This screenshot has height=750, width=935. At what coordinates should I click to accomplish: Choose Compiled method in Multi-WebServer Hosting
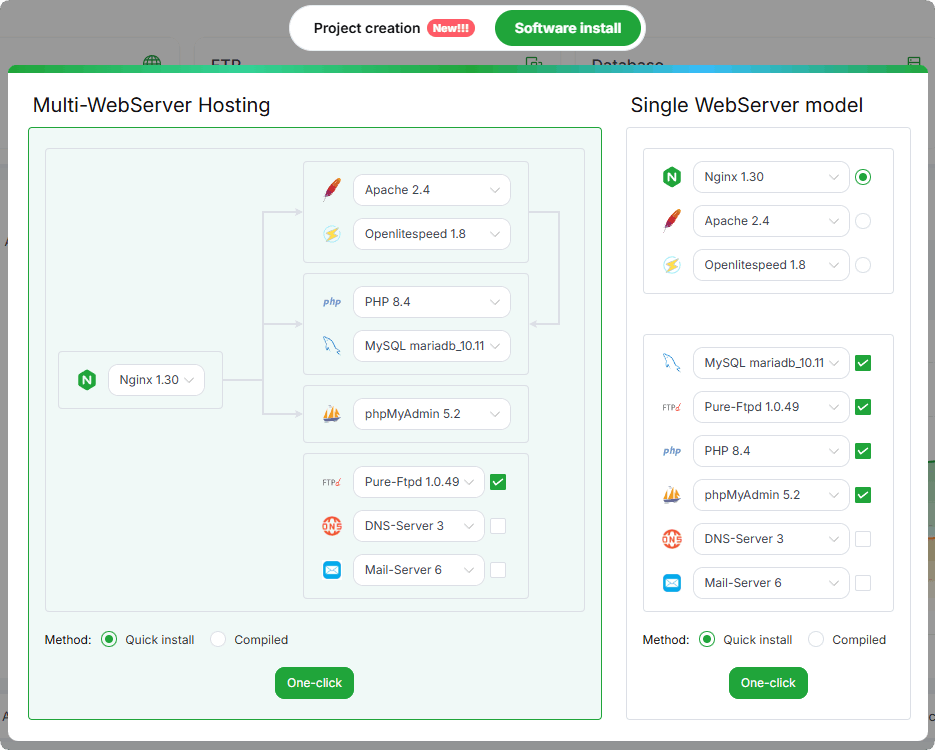tap(218, 639)
